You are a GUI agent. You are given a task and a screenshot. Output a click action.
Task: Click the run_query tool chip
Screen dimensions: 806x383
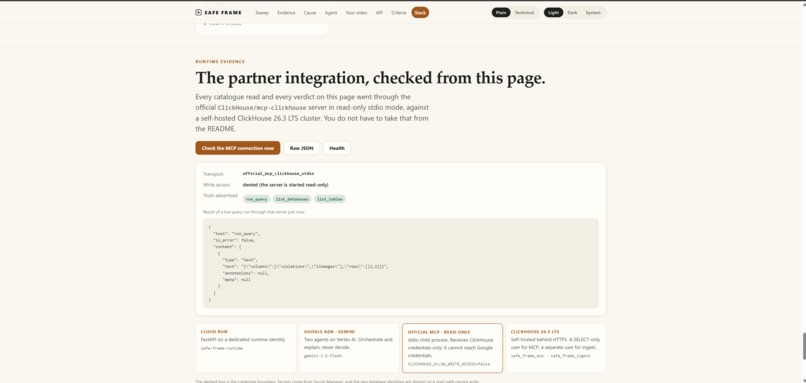[257, 199]
